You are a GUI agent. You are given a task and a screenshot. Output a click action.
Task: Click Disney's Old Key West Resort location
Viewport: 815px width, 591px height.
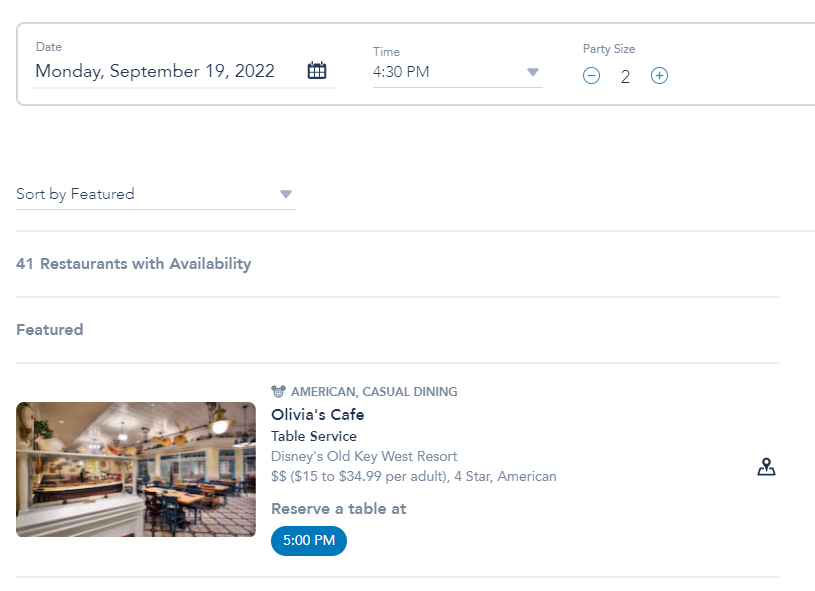click(364, 456)
